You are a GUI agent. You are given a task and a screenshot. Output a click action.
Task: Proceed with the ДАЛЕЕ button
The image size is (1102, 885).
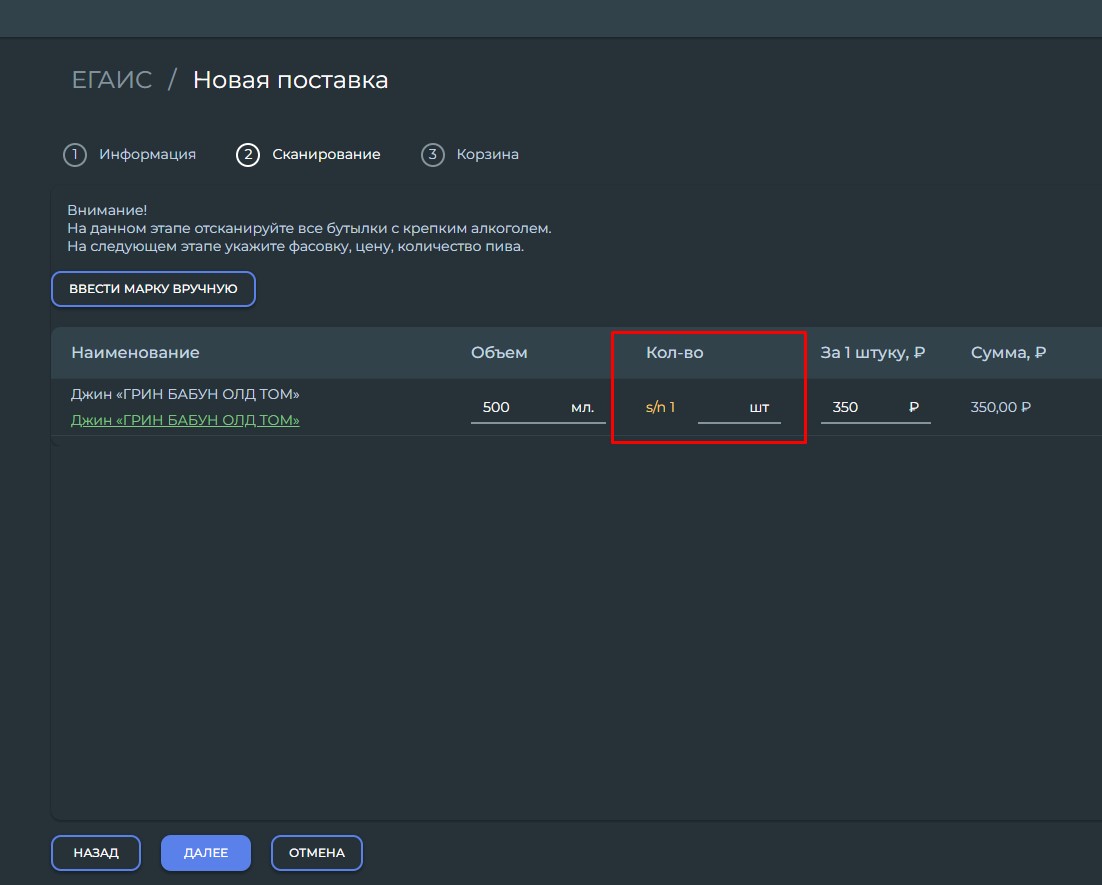click(206, 853)
